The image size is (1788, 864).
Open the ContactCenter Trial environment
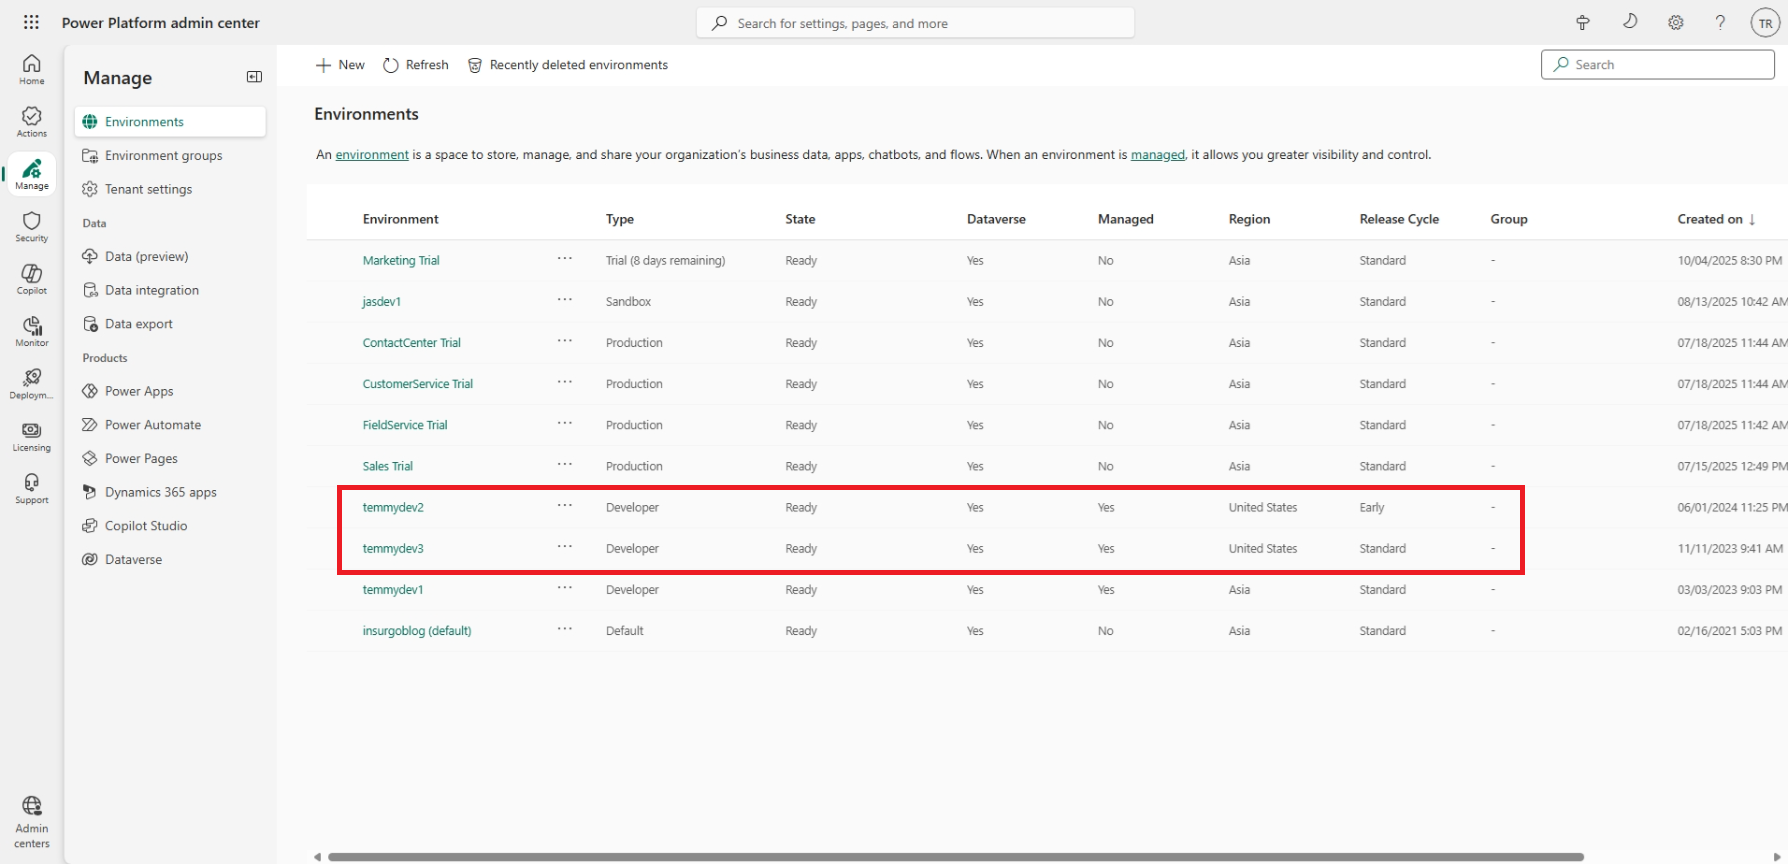point(412,343)
